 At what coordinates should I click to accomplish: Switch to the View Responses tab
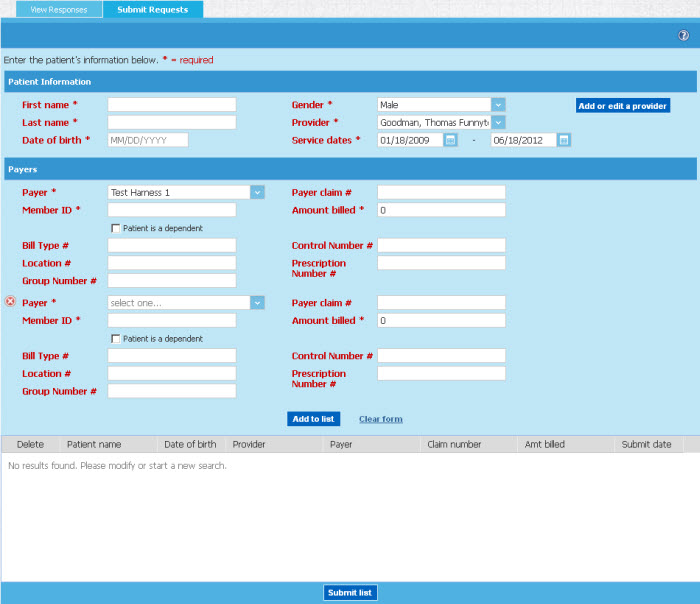click(x=59, y=9)
